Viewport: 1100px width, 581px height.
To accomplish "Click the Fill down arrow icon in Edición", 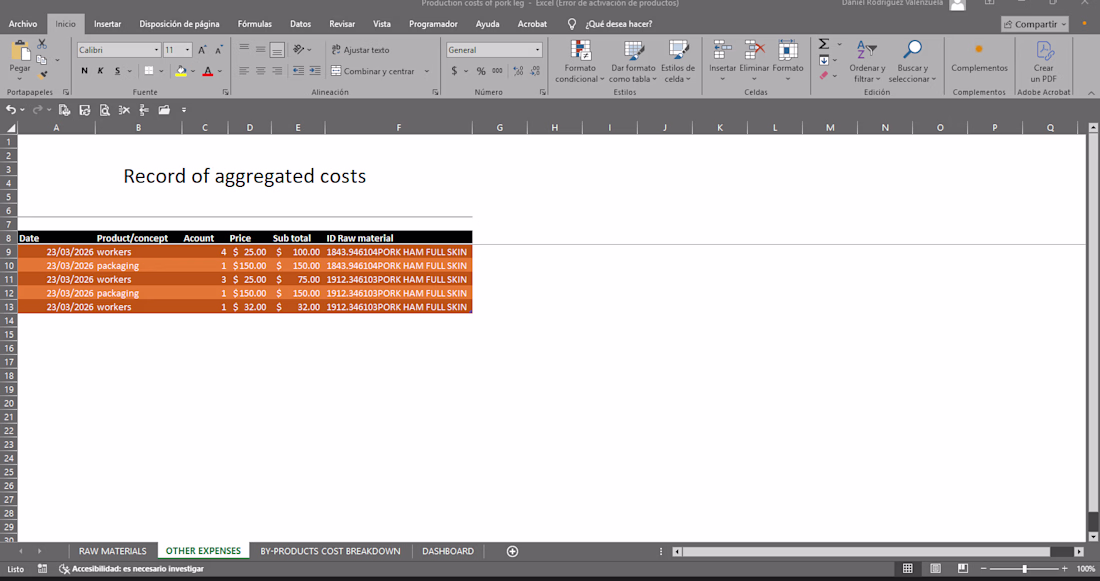I will [x=824, y=60].
